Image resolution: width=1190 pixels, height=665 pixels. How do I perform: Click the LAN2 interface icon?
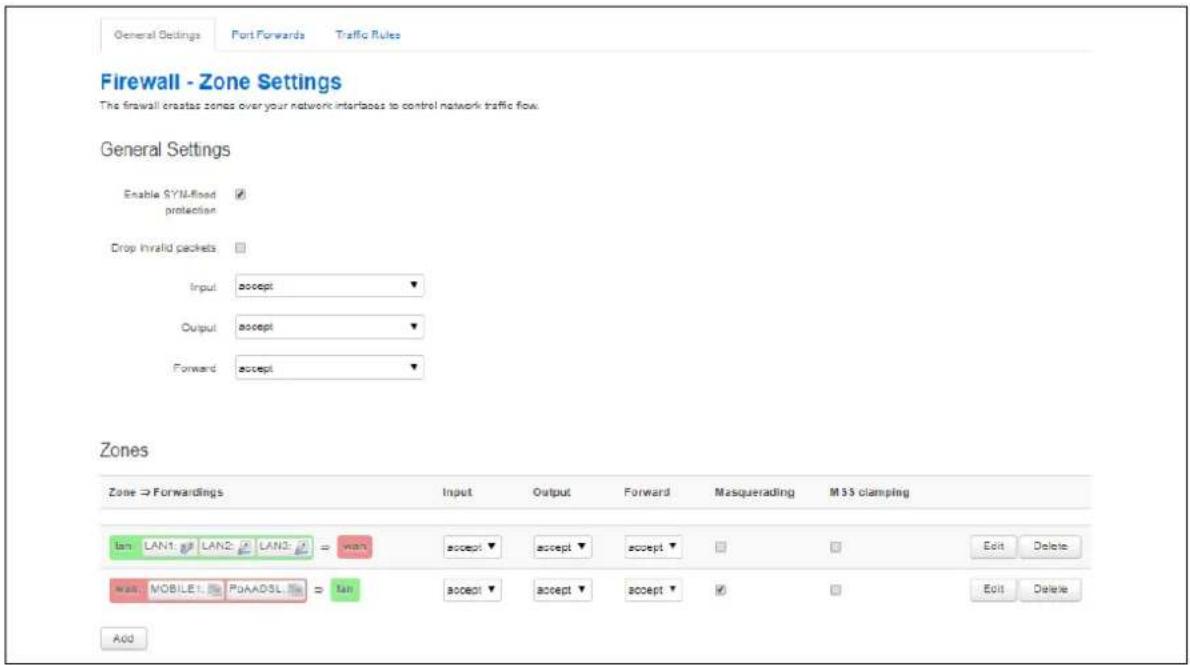(x=244, y=547)
